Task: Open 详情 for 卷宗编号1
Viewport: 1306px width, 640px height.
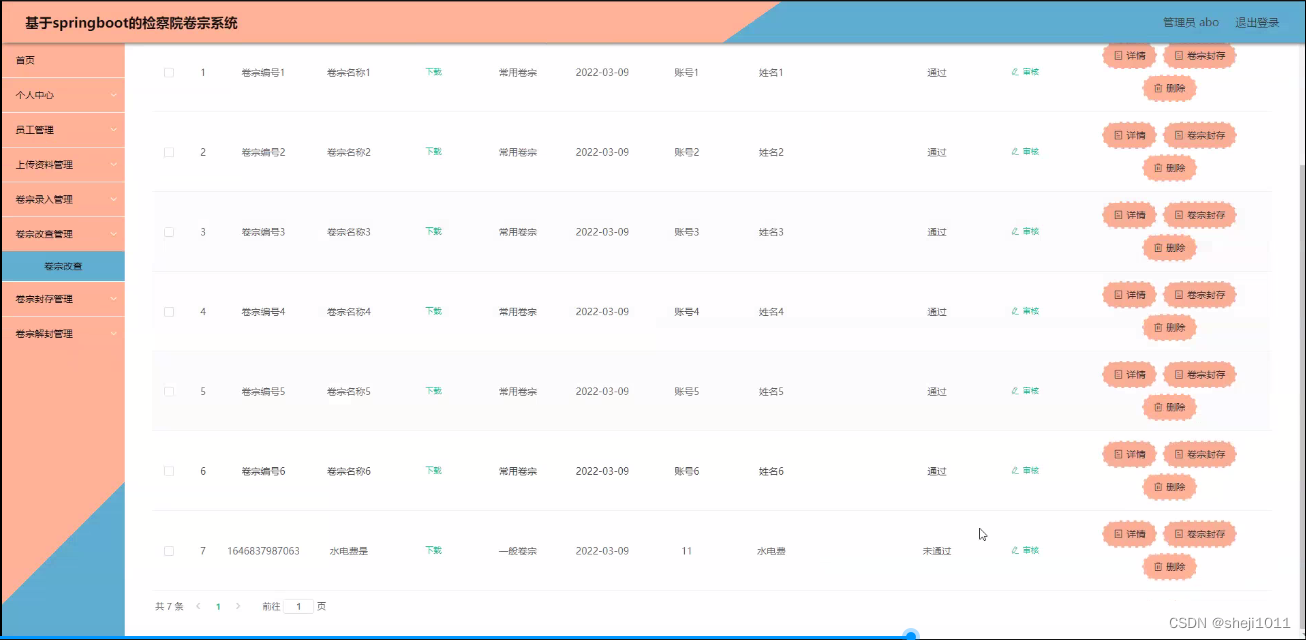Action: point(1128,55)
